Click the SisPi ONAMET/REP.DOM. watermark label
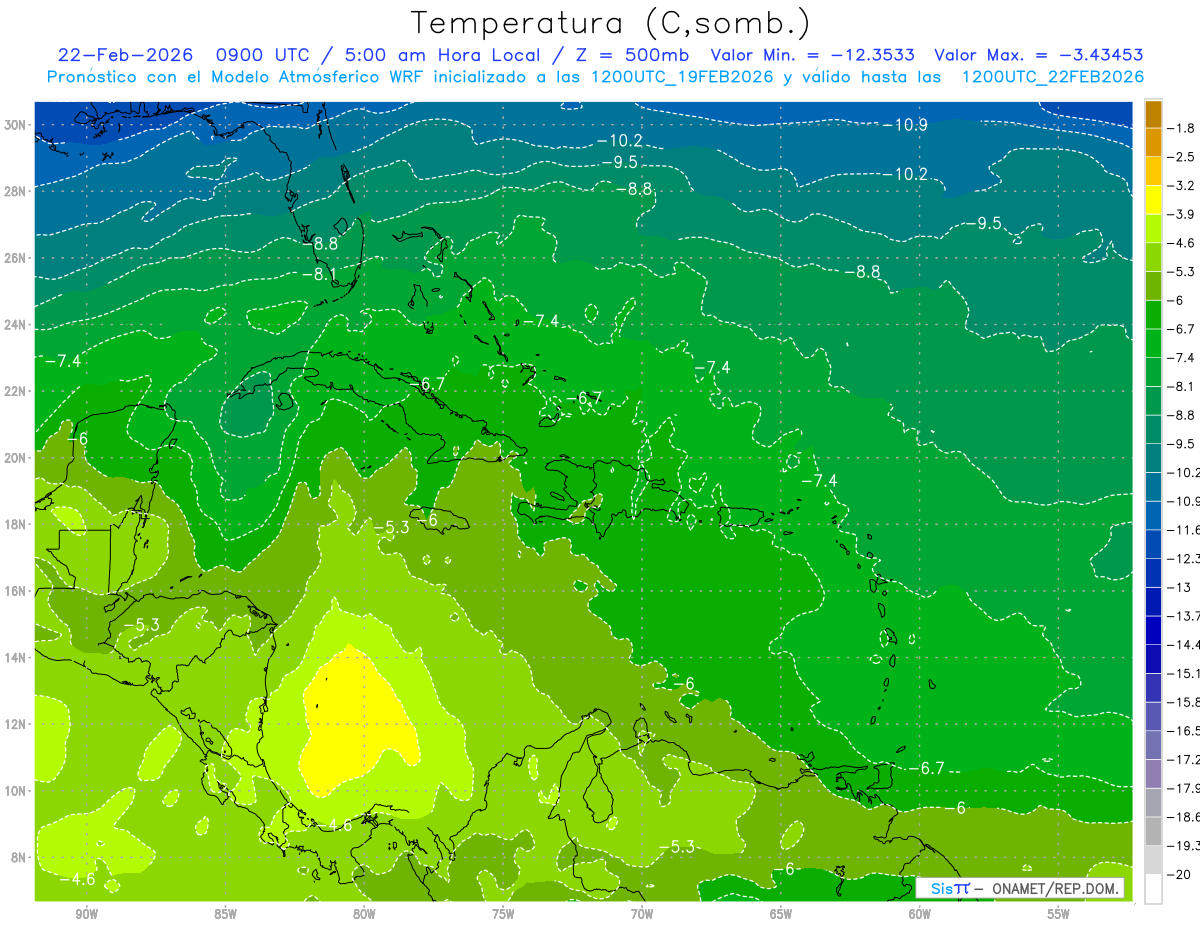Image resolution: width=1200 pixels, height=927 pixels. point(1020,888)
